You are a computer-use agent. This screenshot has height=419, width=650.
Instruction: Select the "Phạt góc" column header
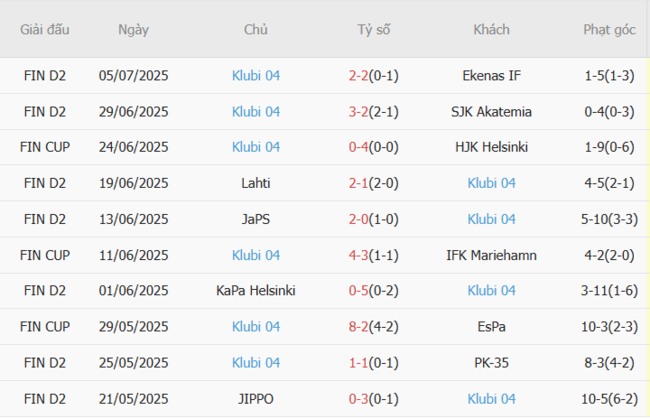(609, 30)
